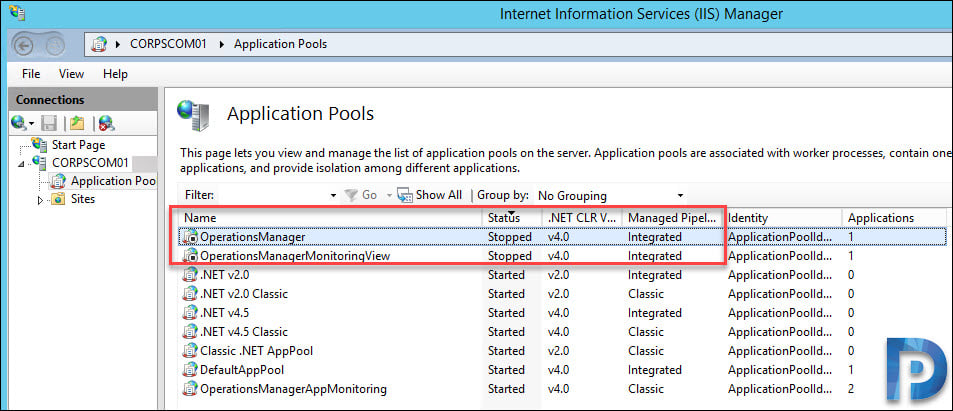Click Application Pools in the address breadcrumb
Viewport: 953px width, 411px height.
point(280,44)
